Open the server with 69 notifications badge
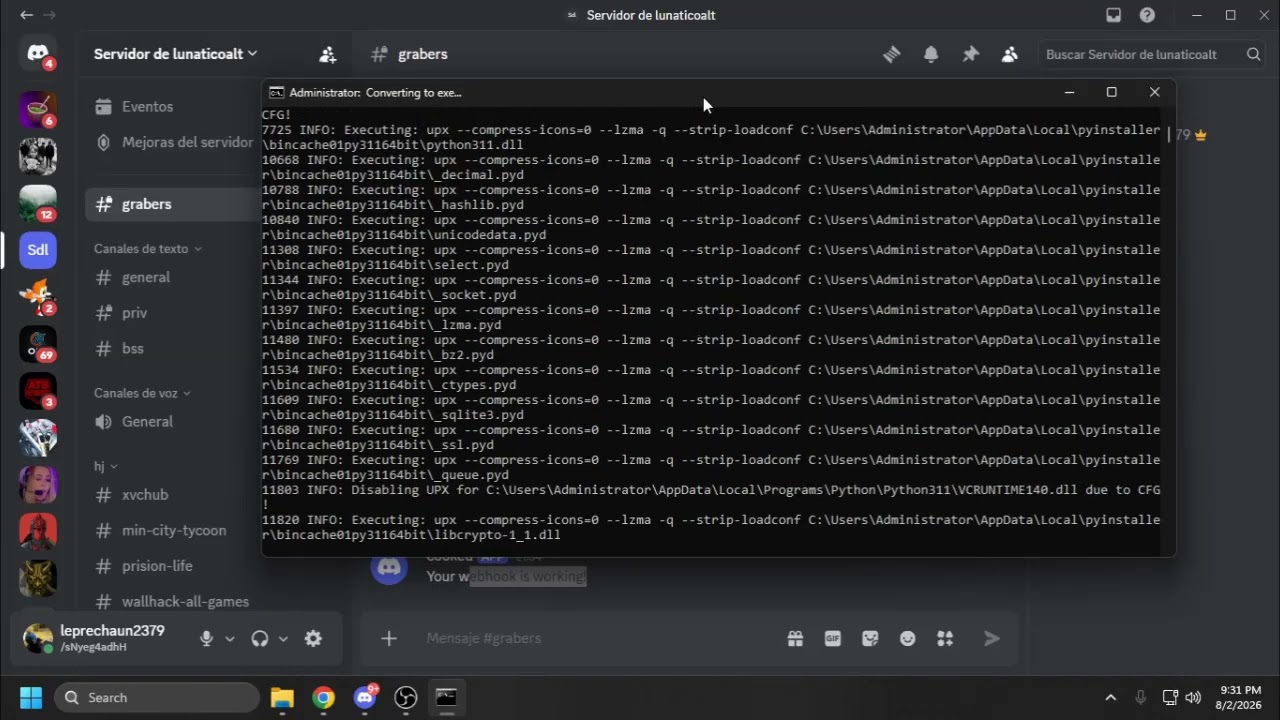1280x720 pixels. [x=38, y=344]
